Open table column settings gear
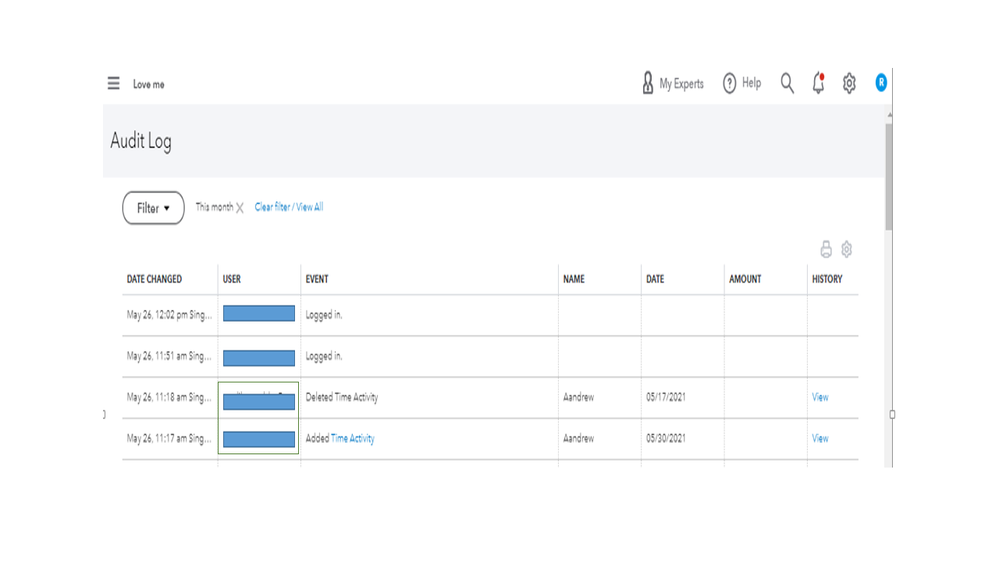This screenshot has height=562, width=999. pos(846,249)
